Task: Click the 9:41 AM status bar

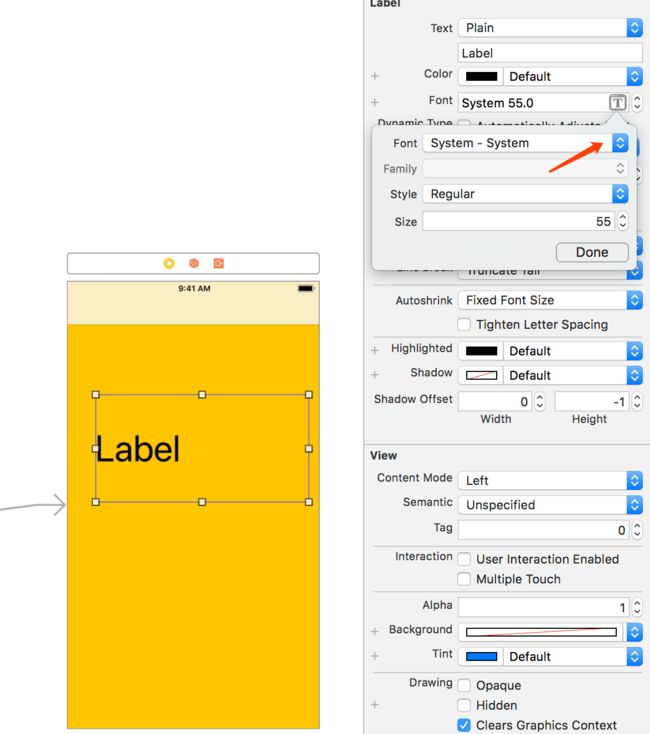Action: (x=194, y=288)
